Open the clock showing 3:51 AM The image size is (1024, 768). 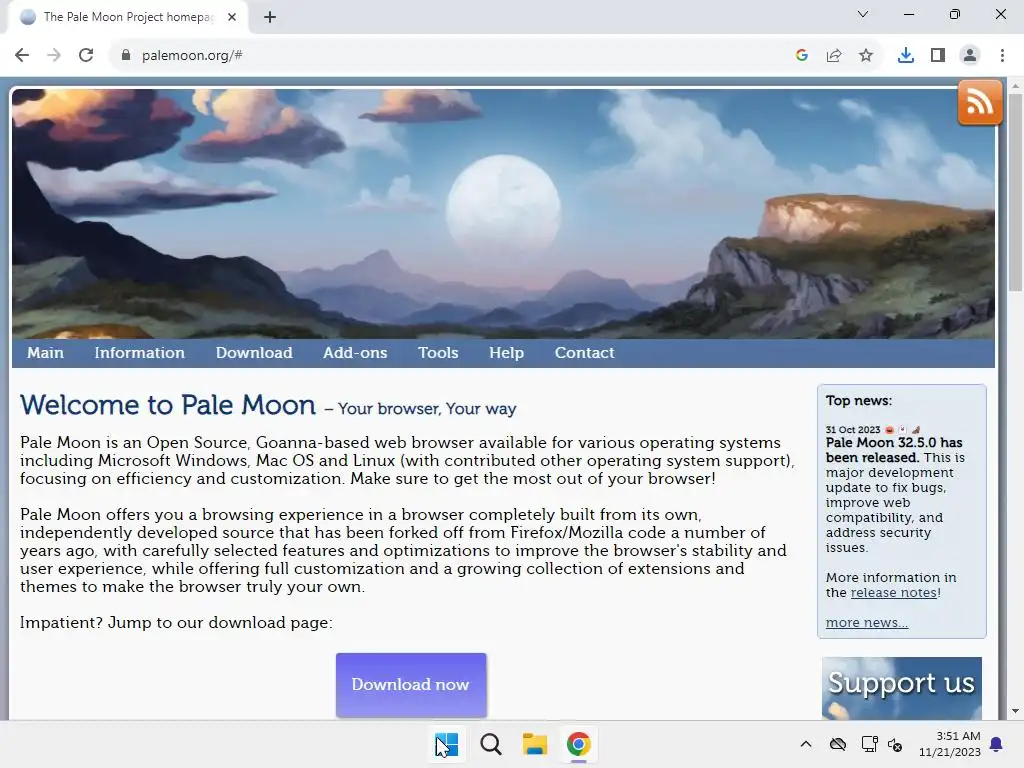click(950, 744)
